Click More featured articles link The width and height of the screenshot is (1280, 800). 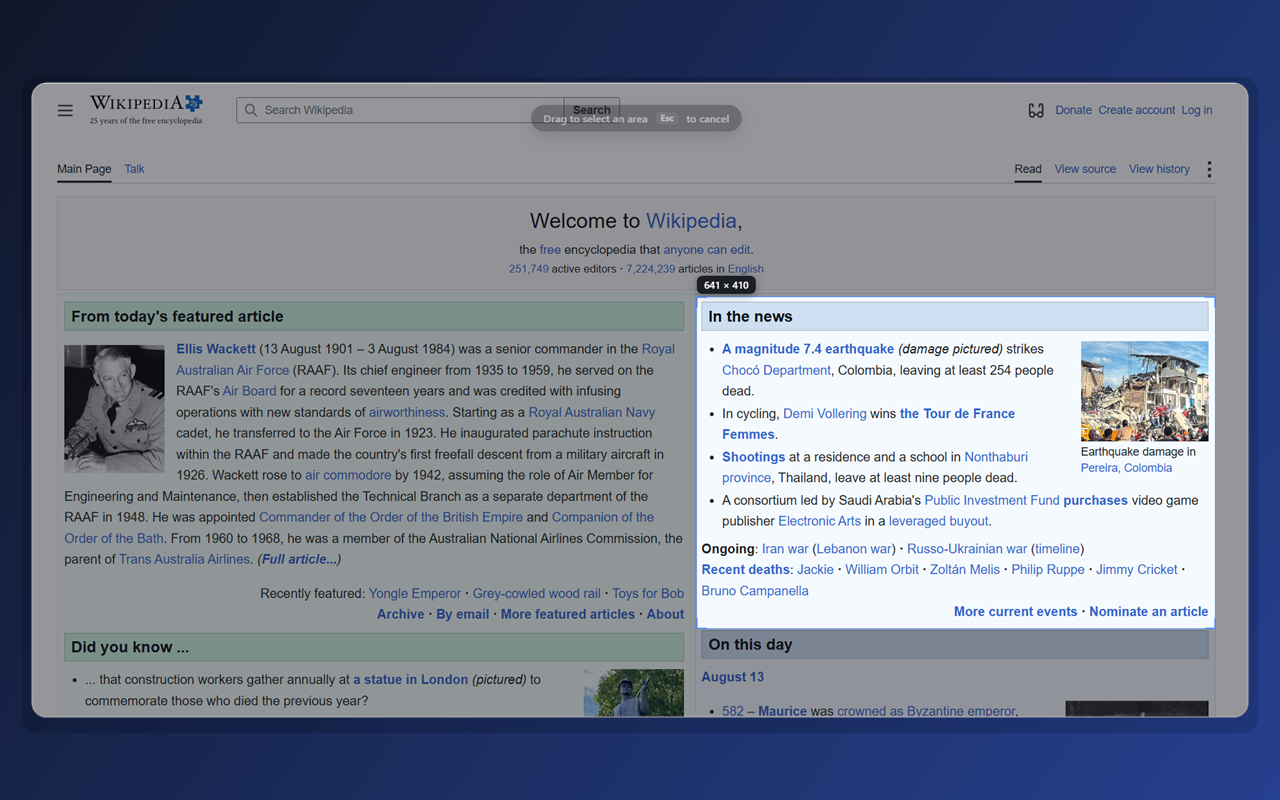[x=568, y=614]
